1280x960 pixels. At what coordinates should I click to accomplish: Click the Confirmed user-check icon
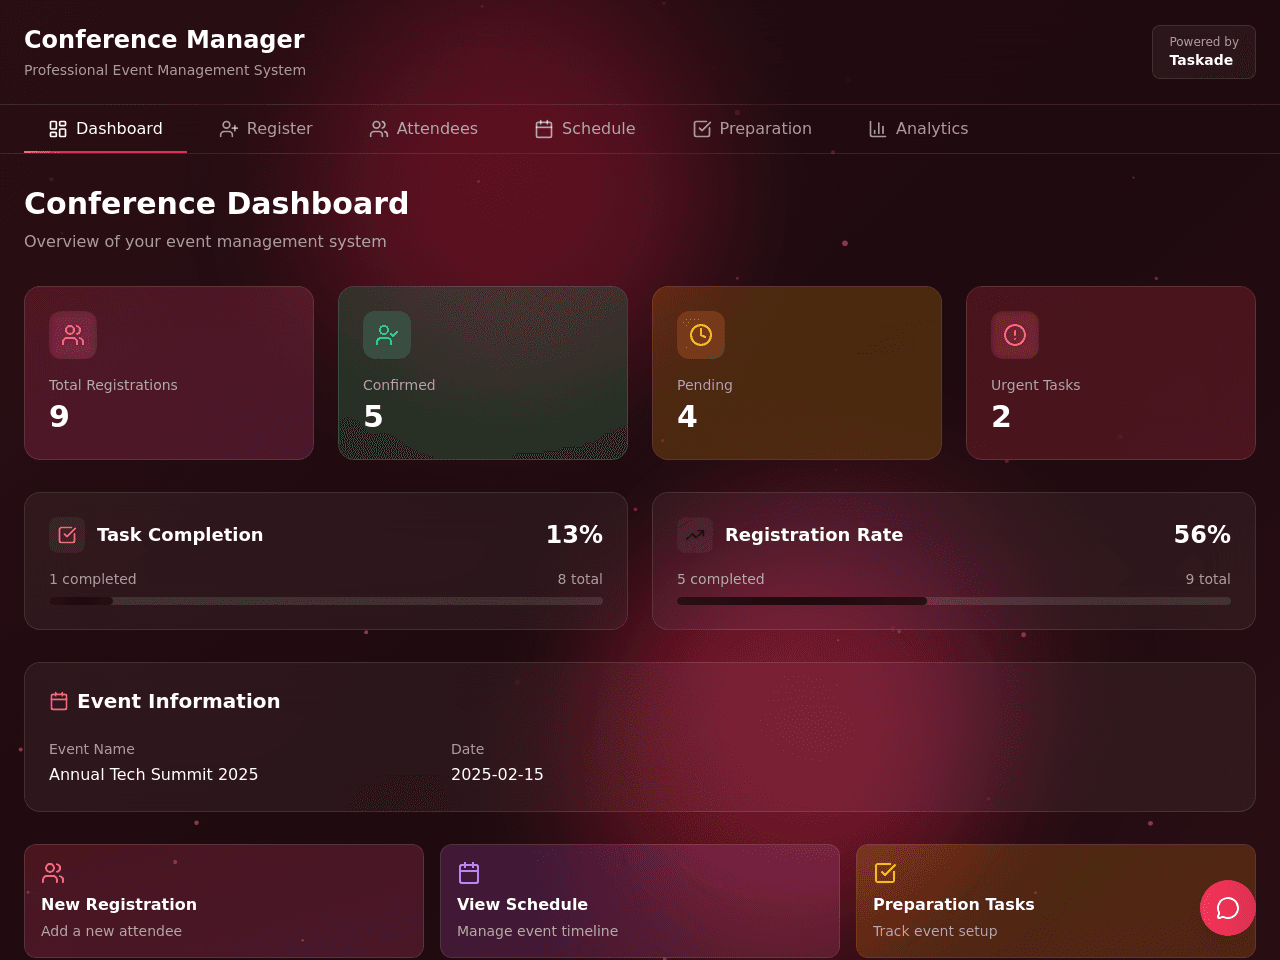point(387,335)
